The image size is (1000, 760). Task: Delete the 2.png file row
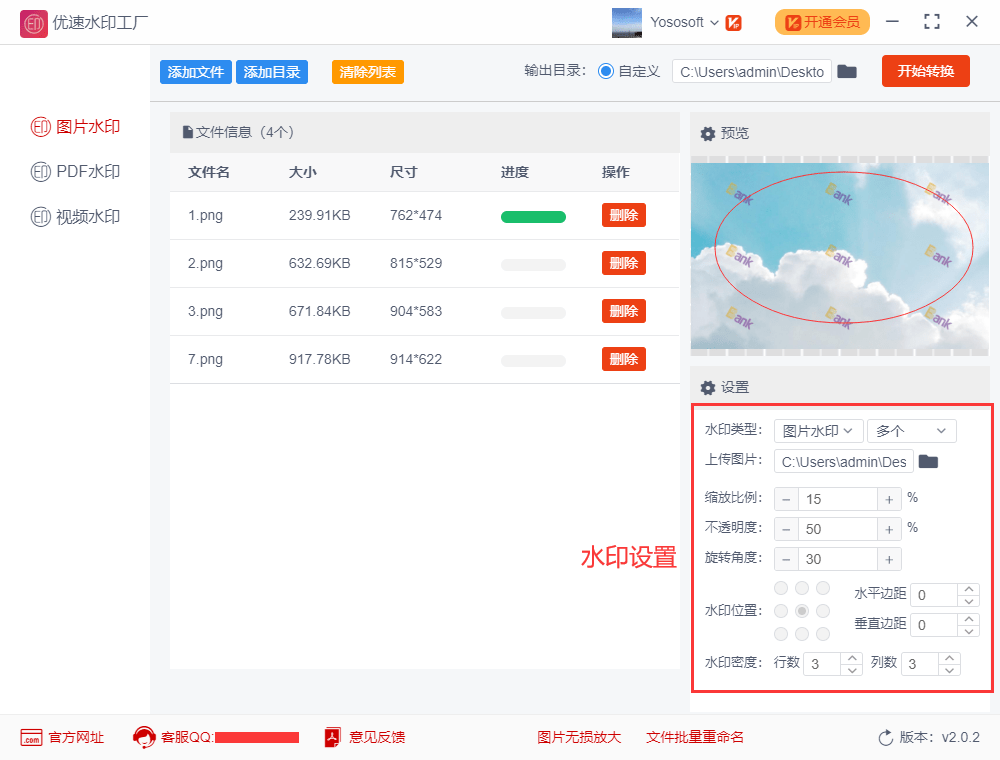(623, 263)
